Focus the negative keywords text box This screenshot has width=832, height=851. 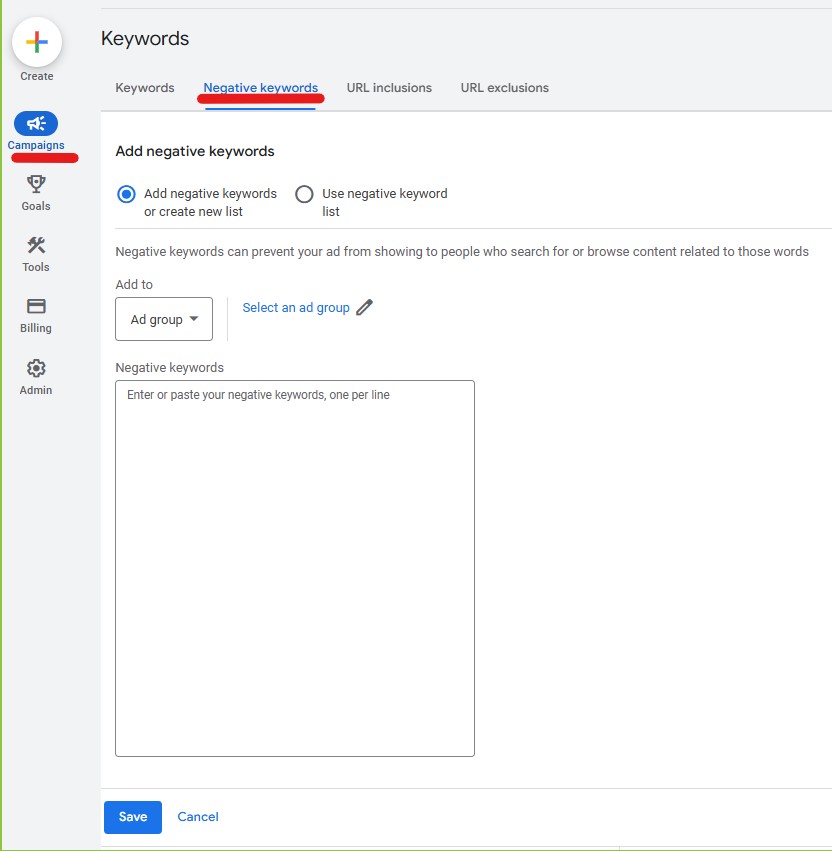(294, 568)
